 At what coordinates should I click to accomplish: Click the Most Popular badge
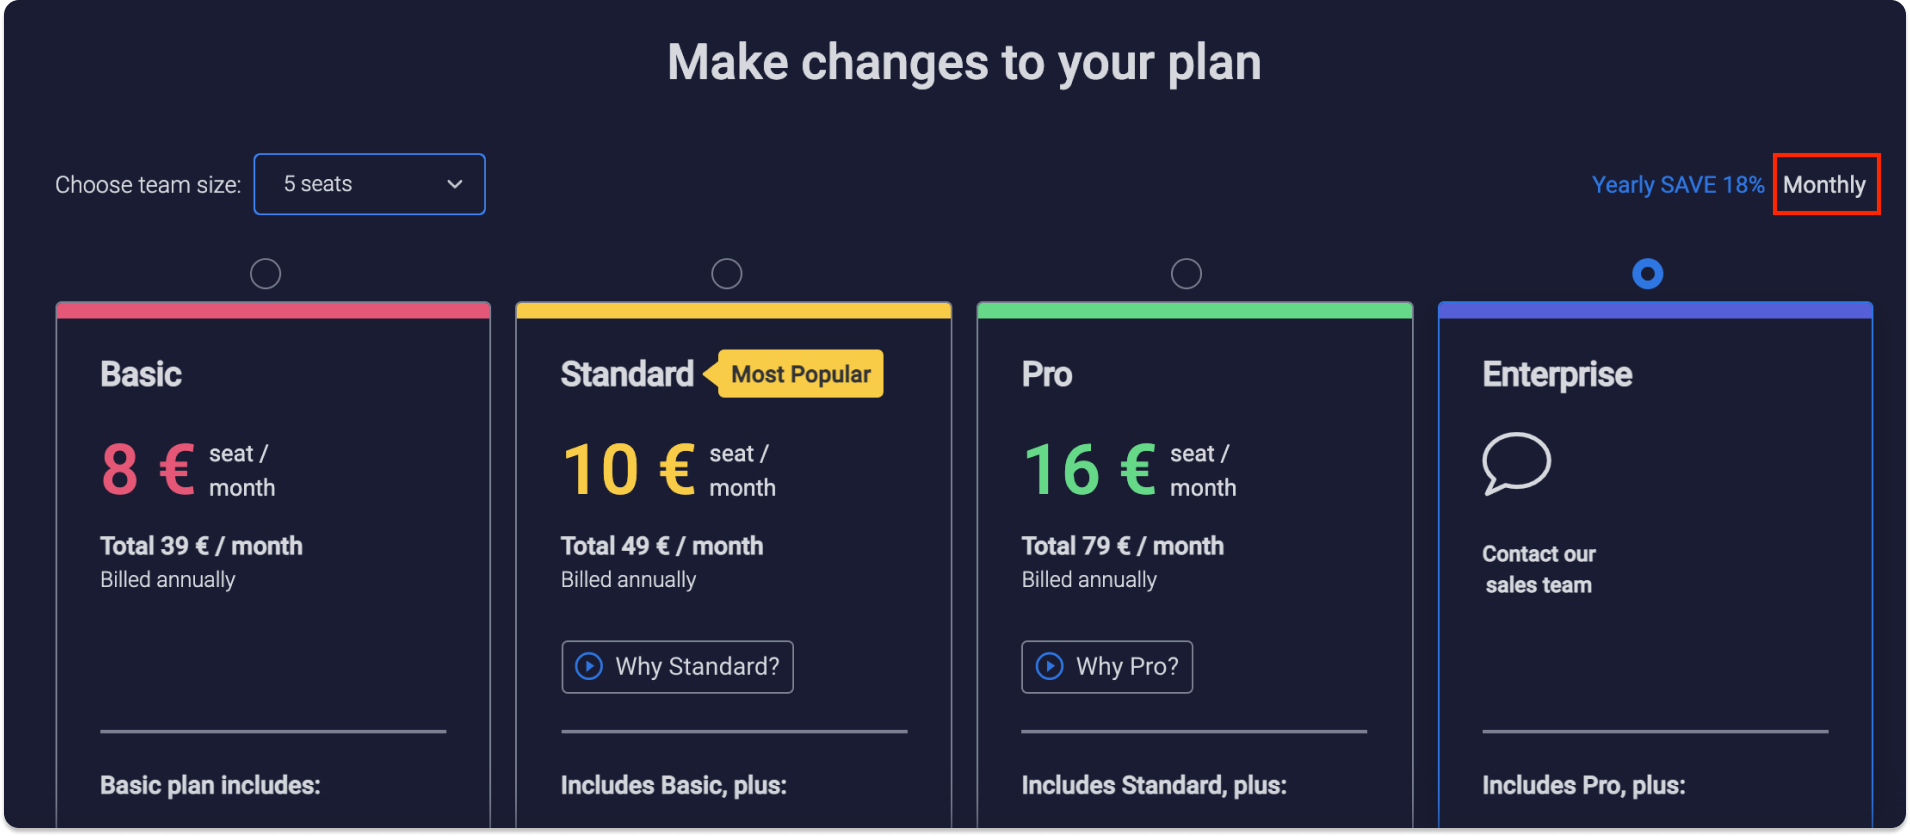click(800, 374)
